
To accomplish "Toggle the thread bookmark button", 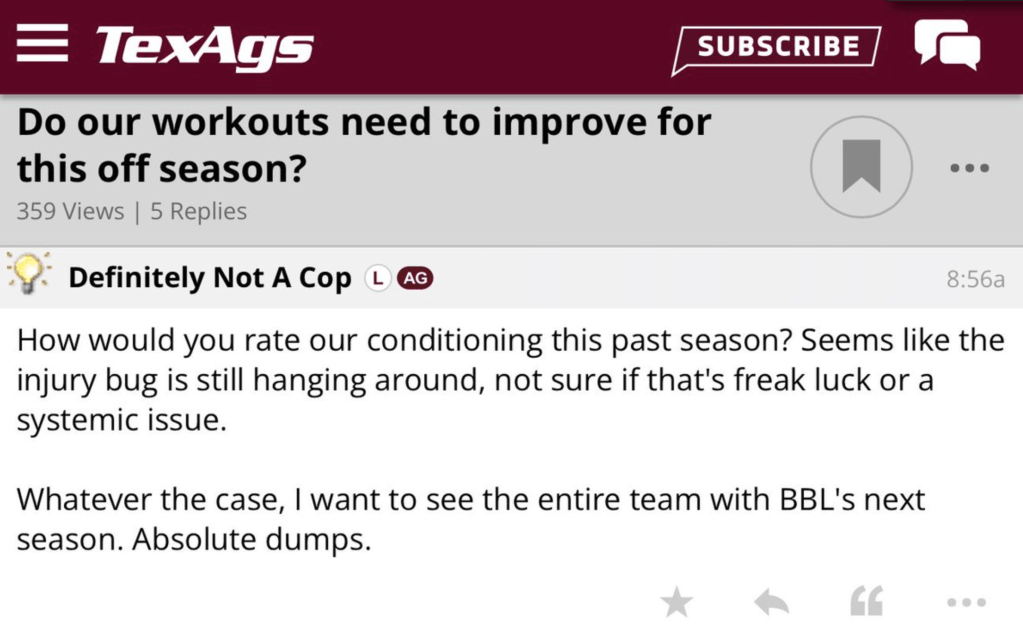I will (861, 167).
